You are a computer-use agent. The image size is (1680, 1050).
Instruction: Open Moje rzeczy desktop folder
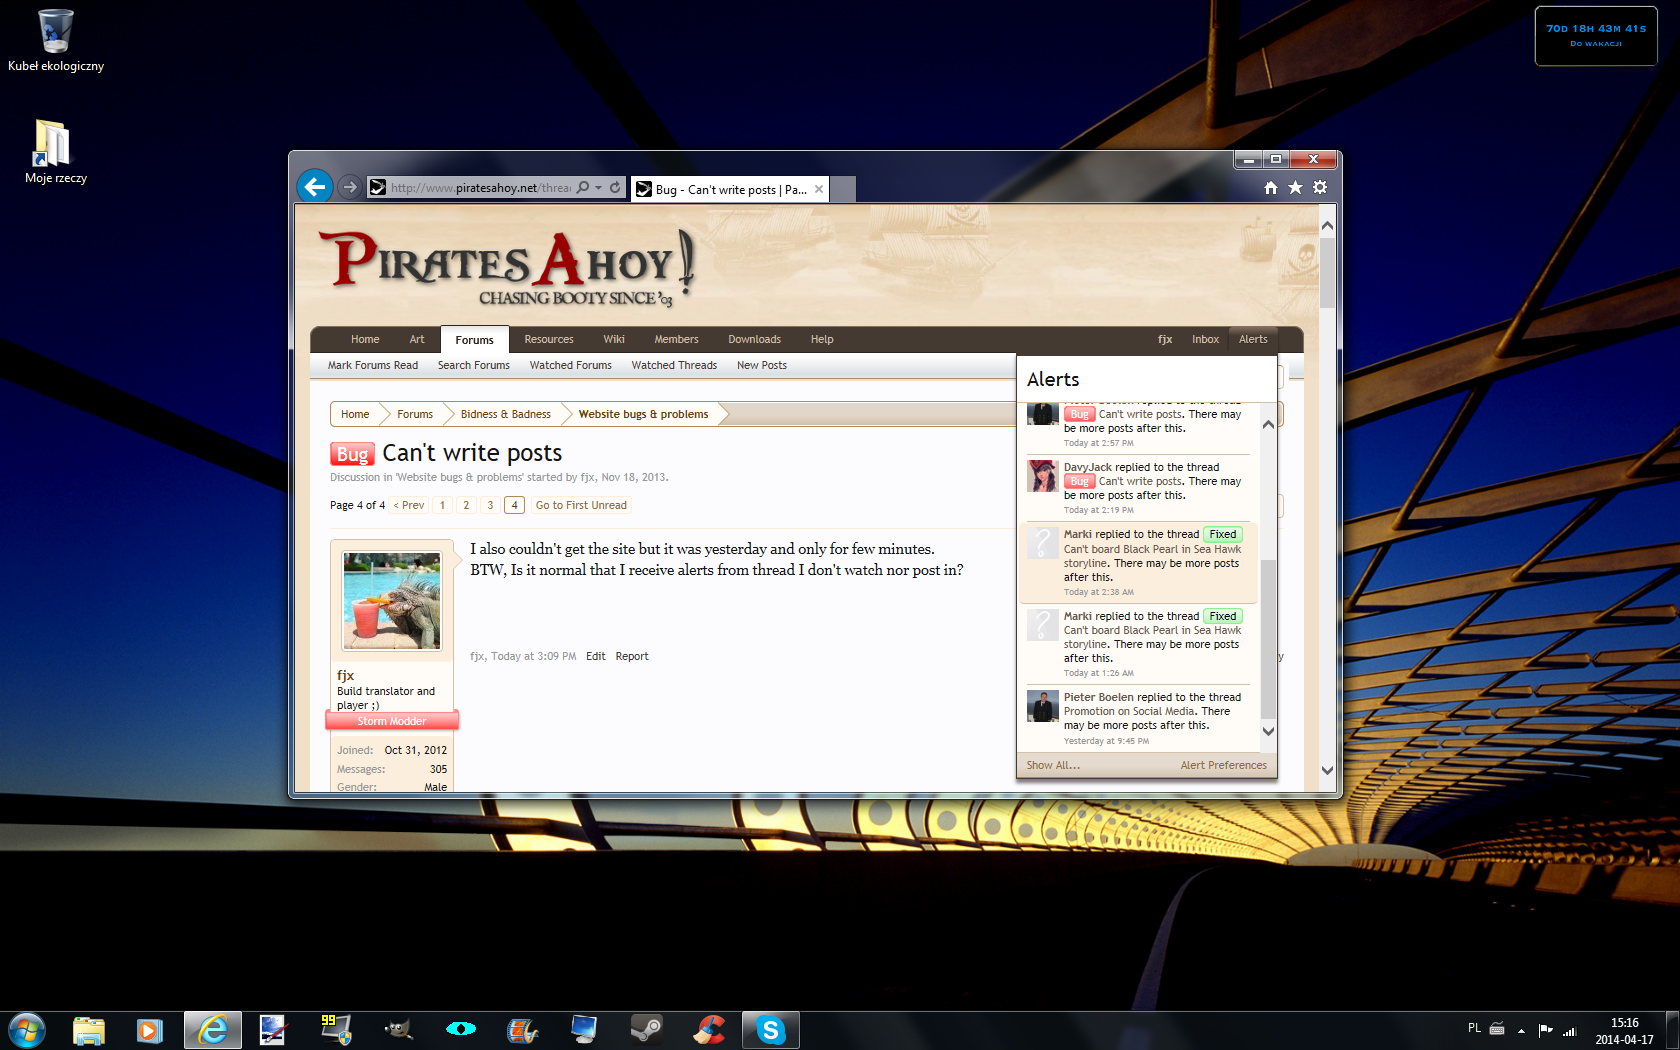pos(56,152)
